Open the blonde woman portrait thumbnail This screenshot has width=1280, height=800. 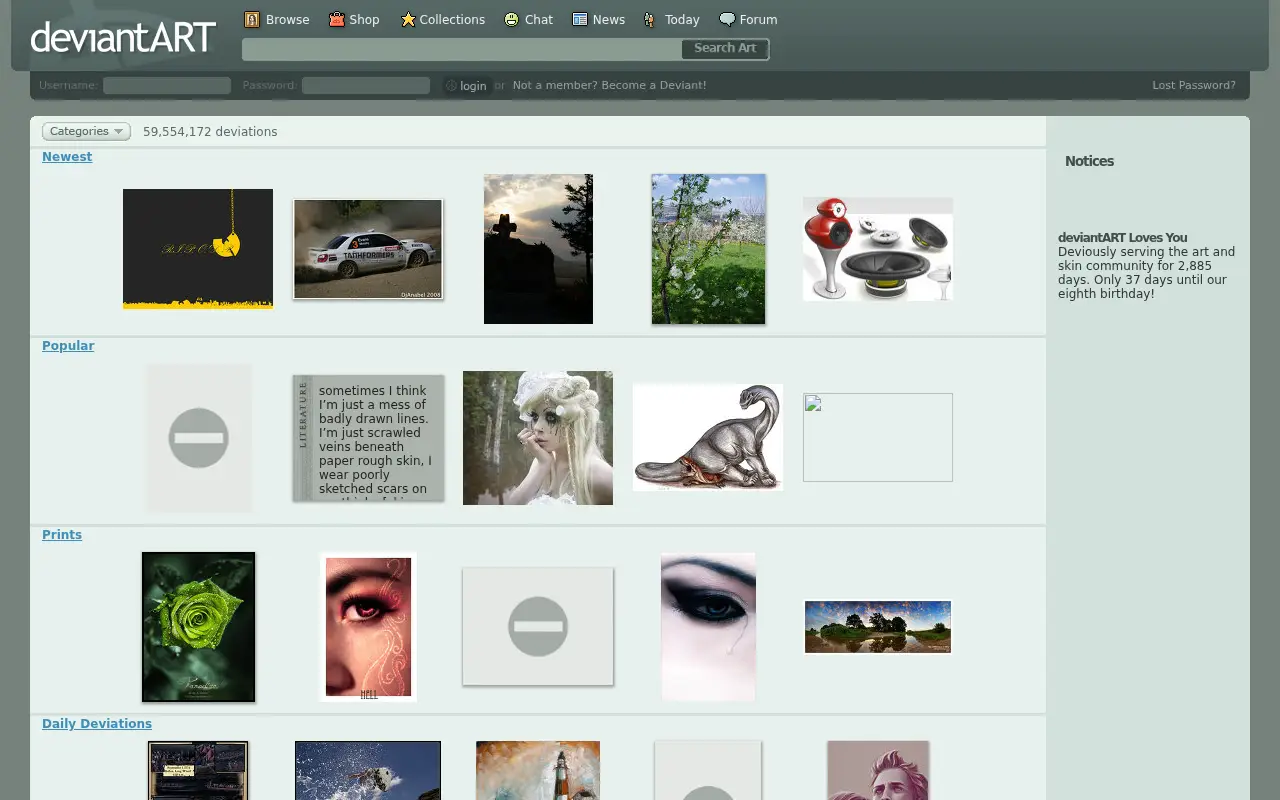(x=538, y=438)
